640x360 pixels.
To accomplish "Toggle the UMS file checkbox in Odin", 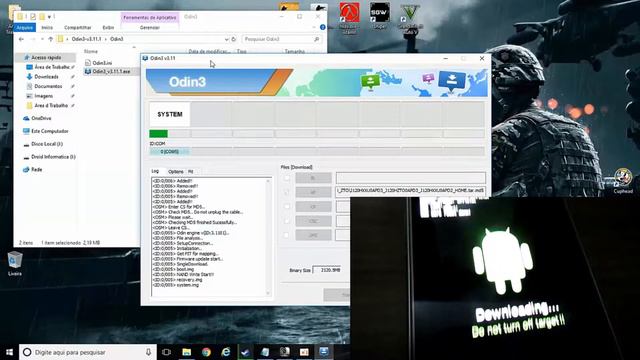I will (x=287, y=235).
